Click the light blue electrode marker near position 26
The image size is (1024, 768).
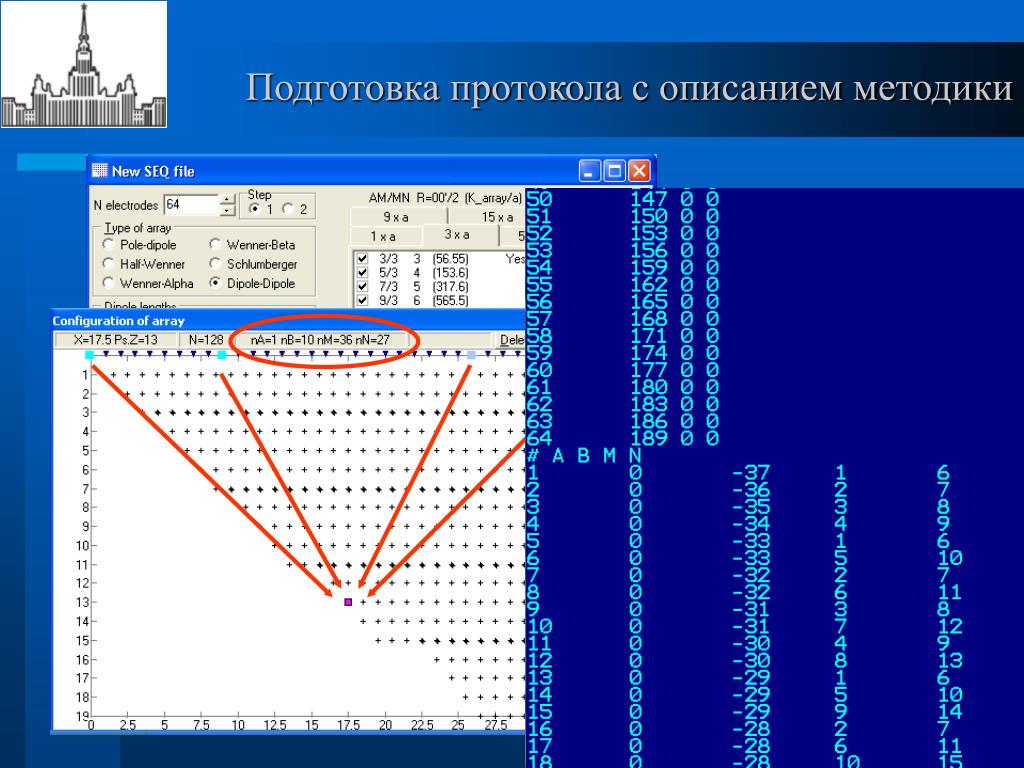[x=472, y=355]
